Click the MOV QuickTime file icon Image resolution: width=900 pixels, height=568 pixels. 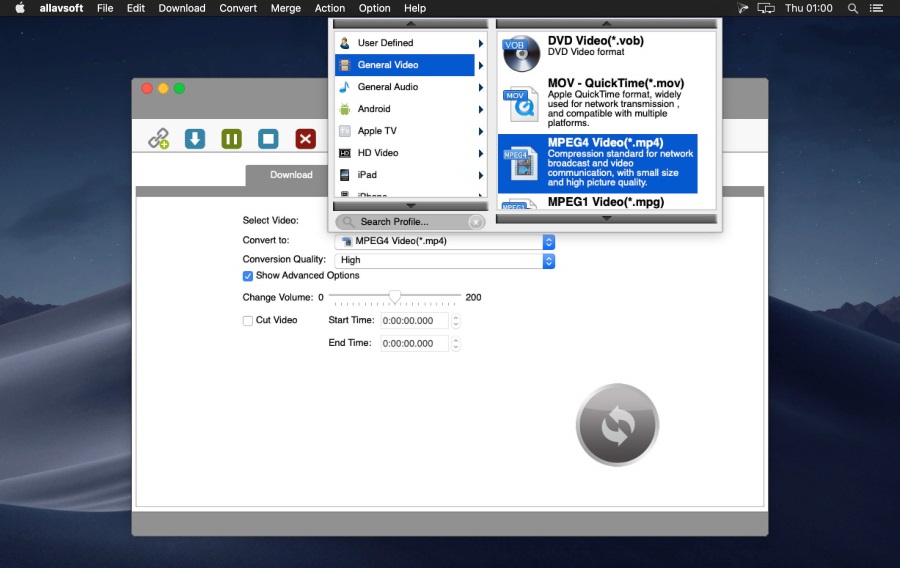click(x=521, y=104)
